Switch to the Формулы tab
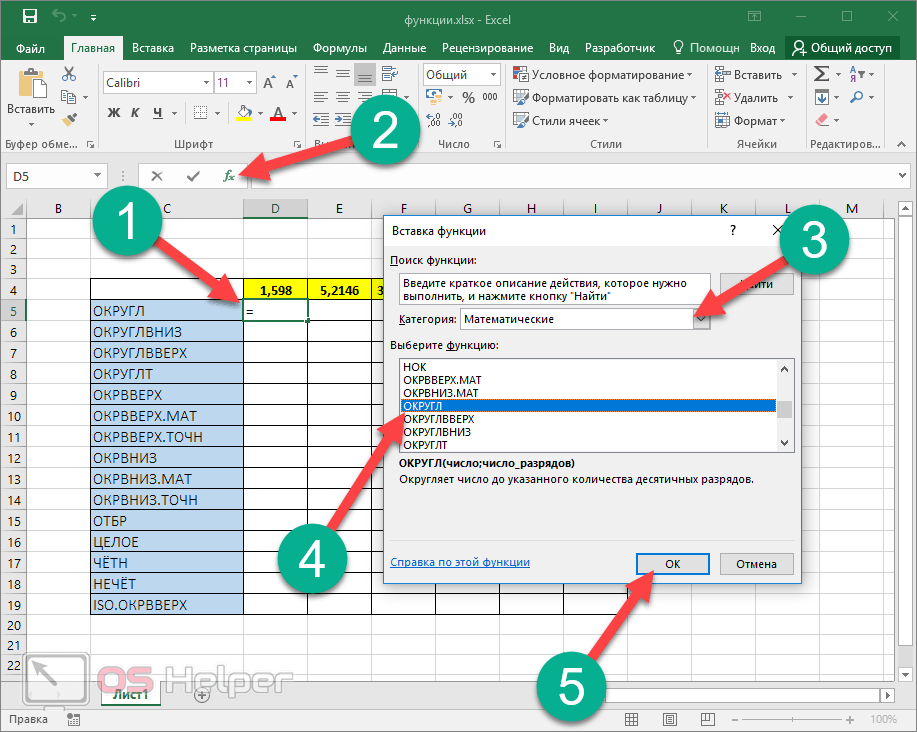This screenshot has width=917, height=732. [340, 48]
